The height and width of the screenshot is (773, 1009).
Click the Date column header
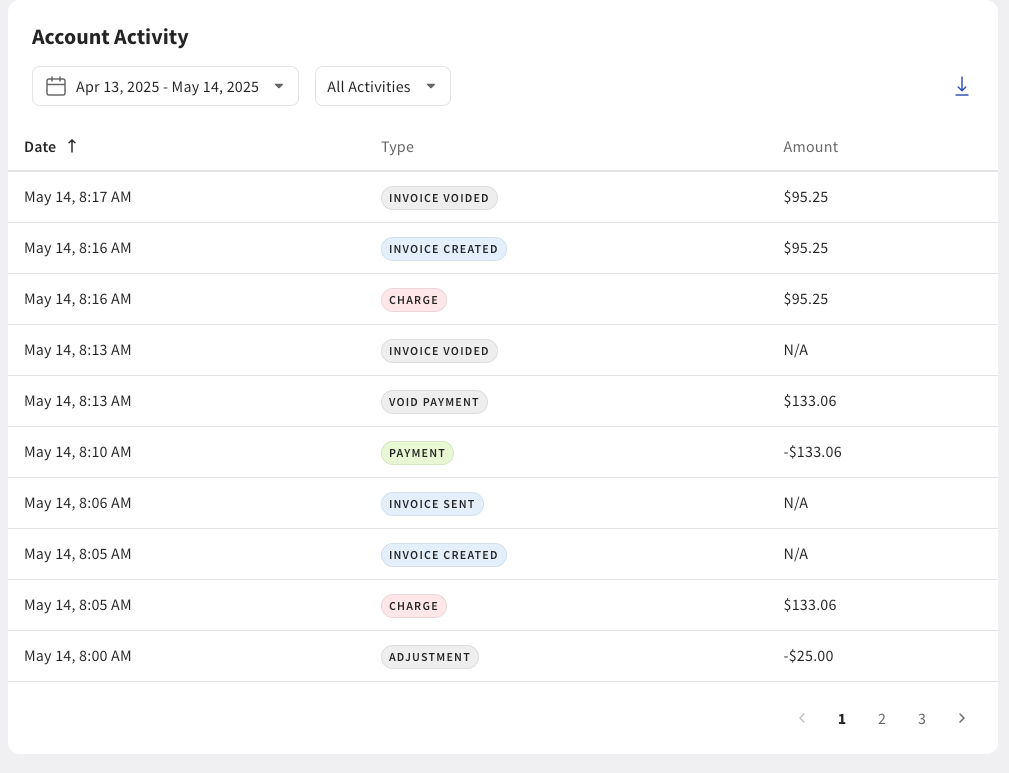[40, 146]
